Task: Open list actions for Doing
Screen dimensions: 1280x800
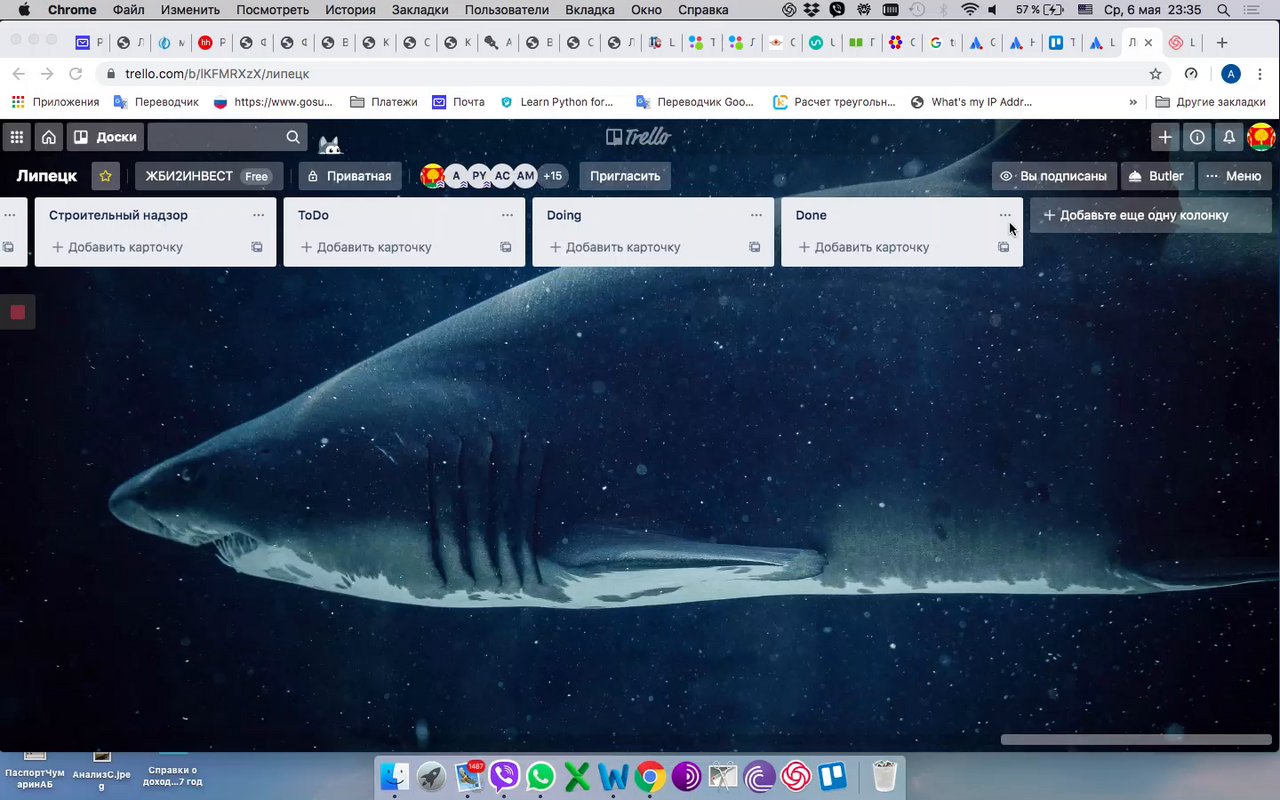Action: click(x=756, y=215)
